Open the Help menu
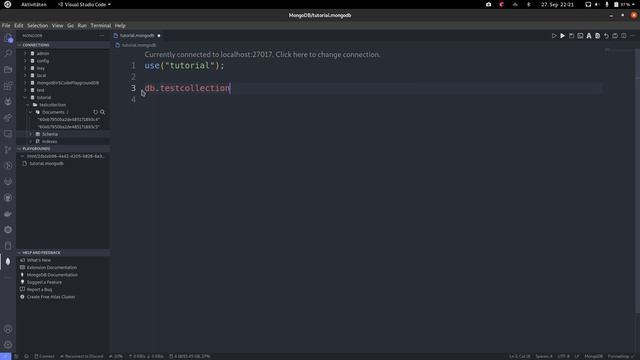This screenshot has height=360, width=640. (x=120, y=25)
